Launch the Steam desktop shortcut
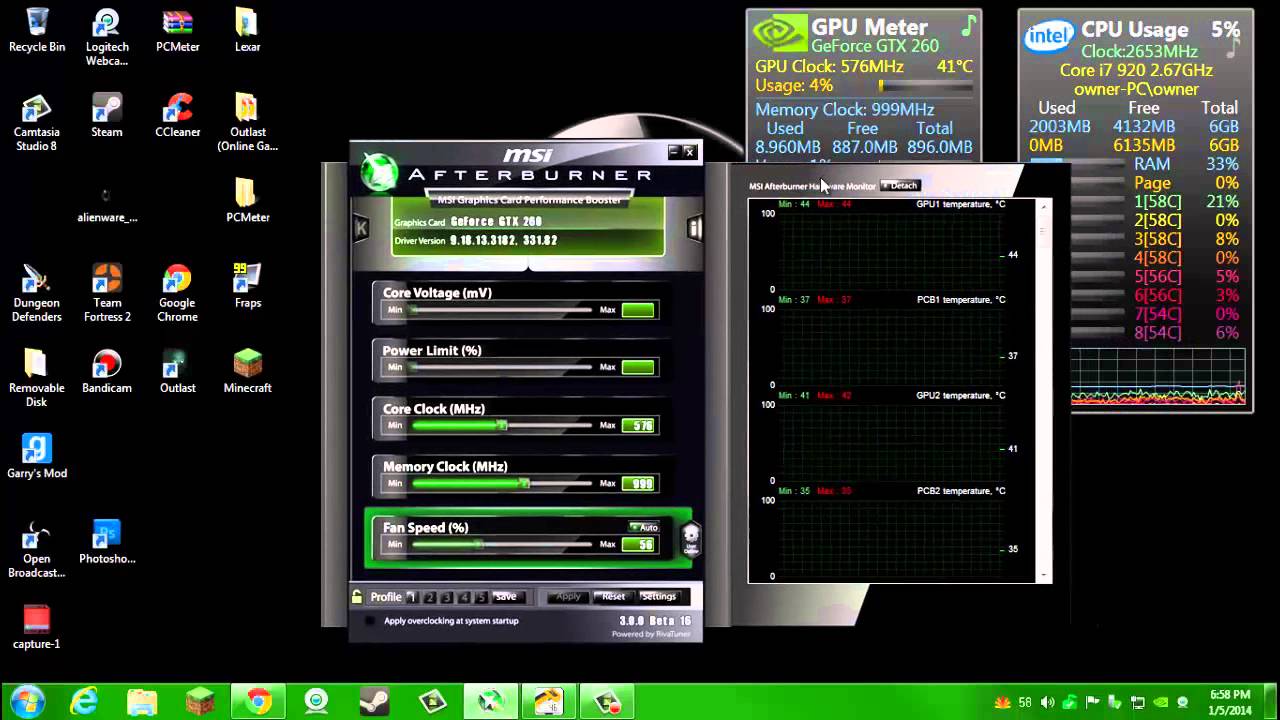The image size is (1280, 720). pos(107,115)
